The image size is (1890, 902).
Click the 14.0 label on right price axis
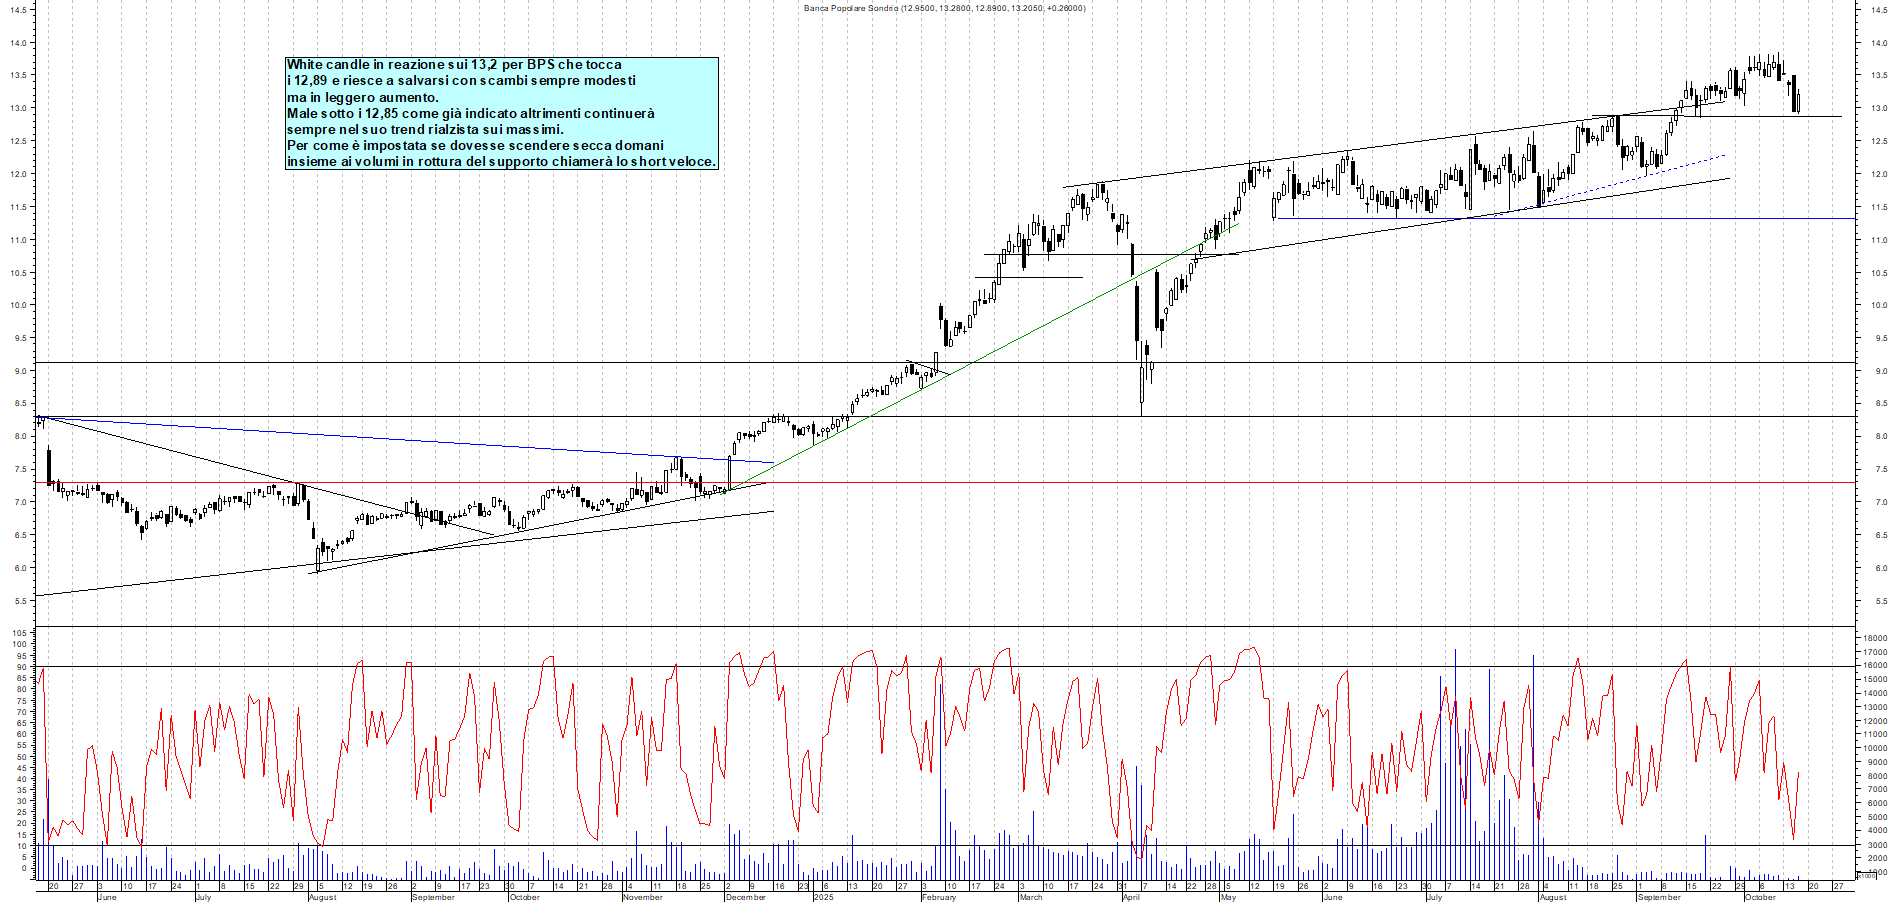[x=1880, y=43]
